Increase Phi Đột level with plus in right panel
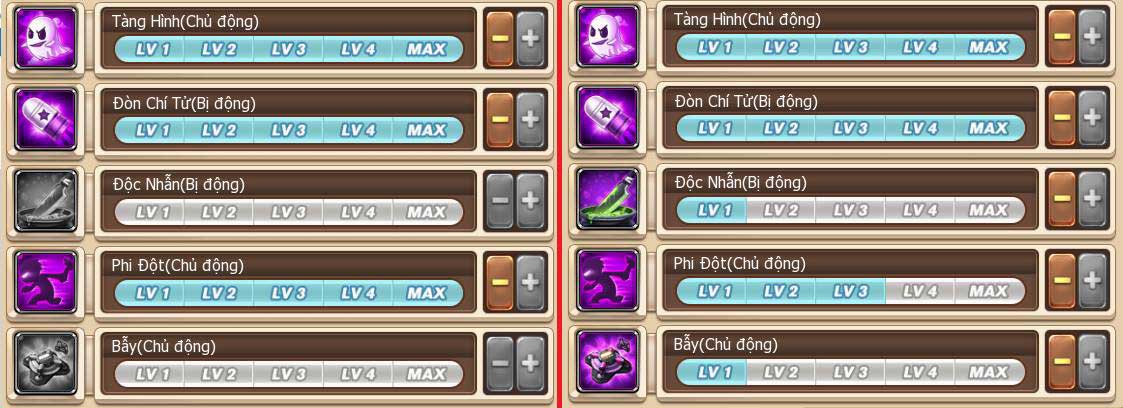The height and width of the screenshot is (408, 1123). pyautogui.click(x=1092, y=281)
